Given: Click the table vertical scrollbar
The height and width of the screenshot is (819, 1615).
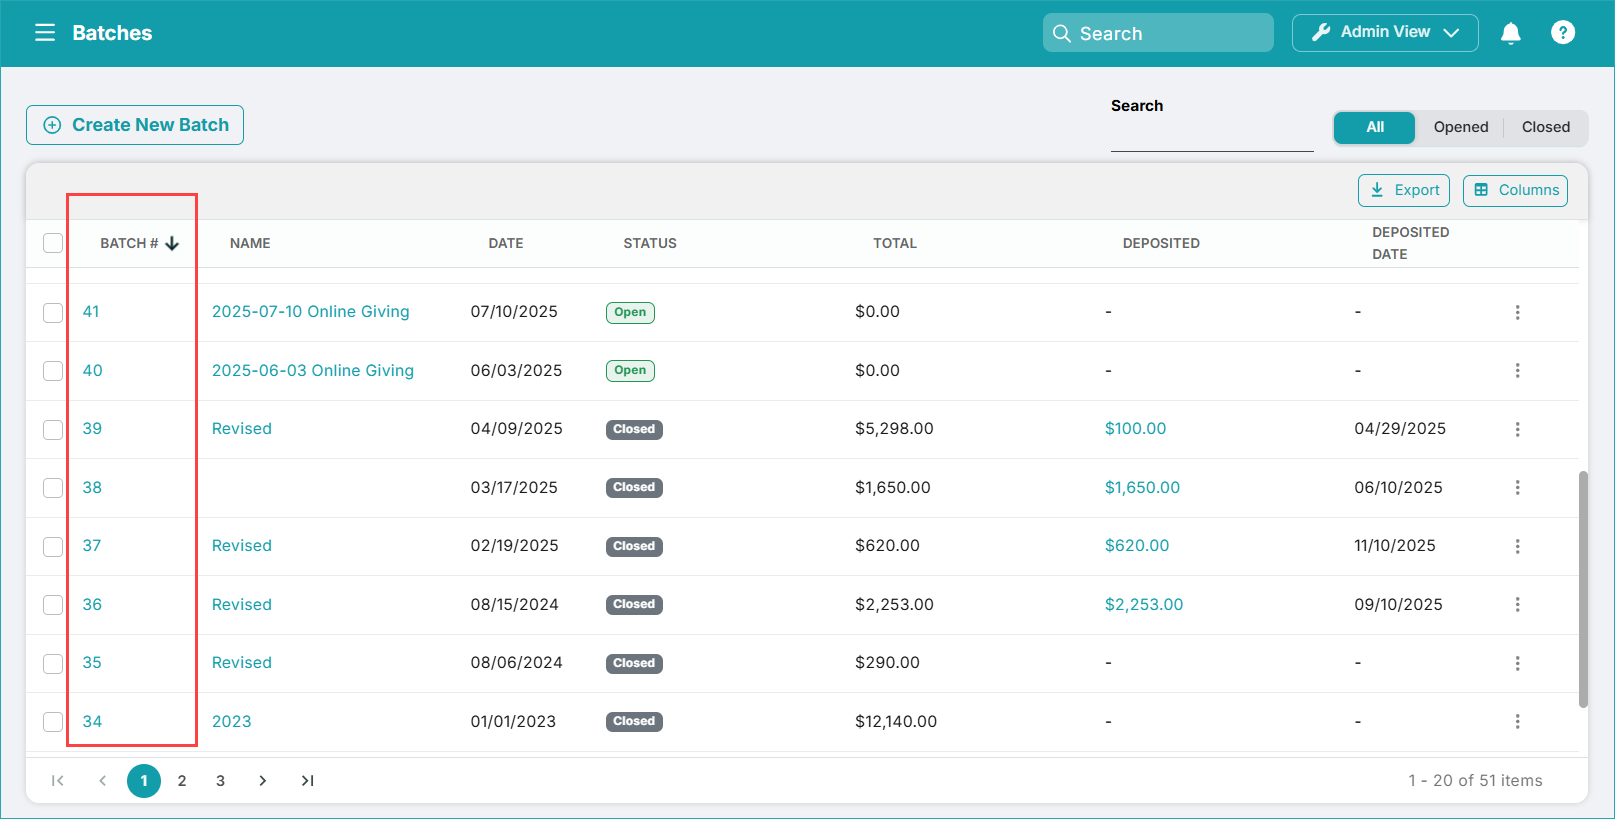Looking at the screenshot, I should coord(1583,589).
